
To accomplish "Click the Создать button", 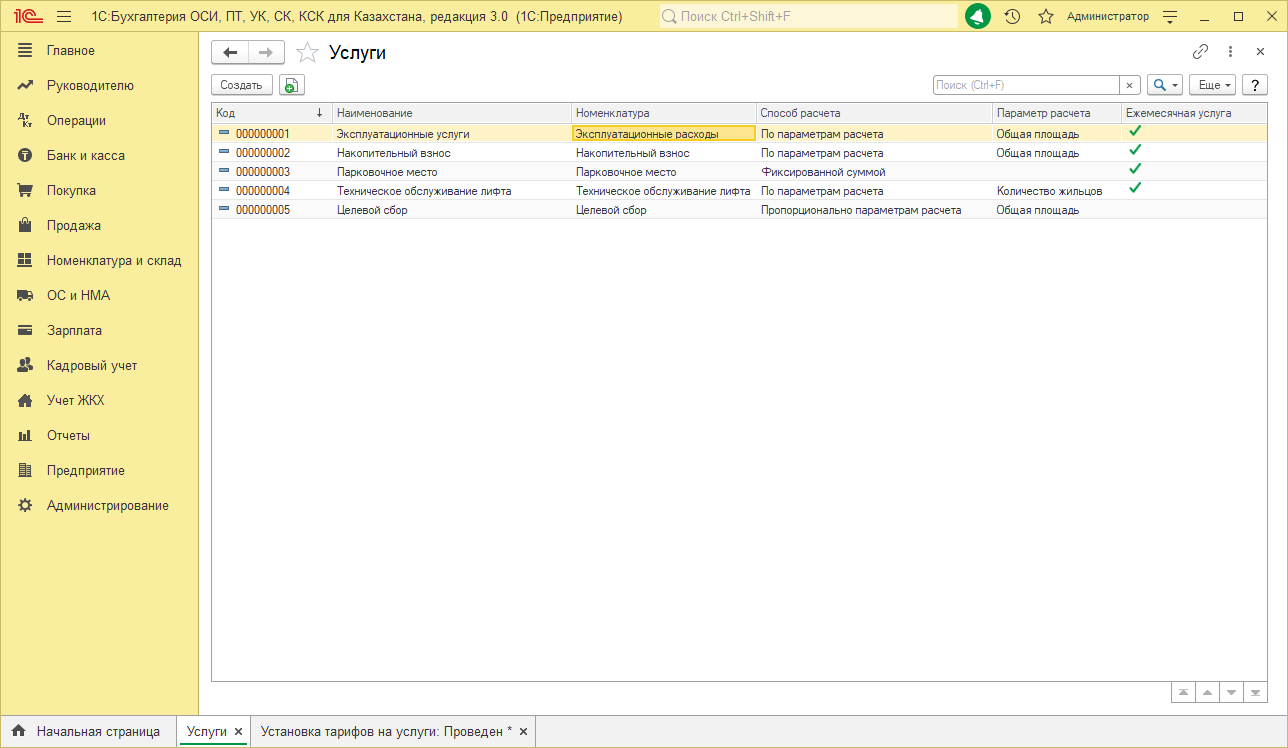I will [241, 85].
